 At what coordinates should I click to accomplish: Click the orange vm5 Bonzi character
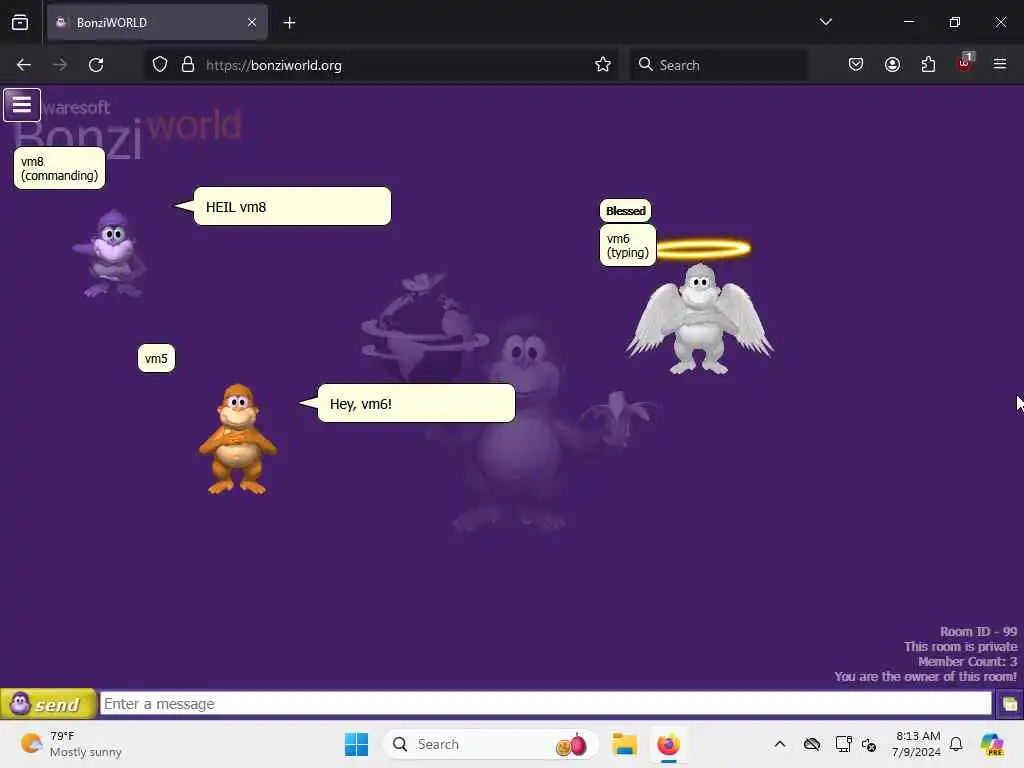pos(238,439)
